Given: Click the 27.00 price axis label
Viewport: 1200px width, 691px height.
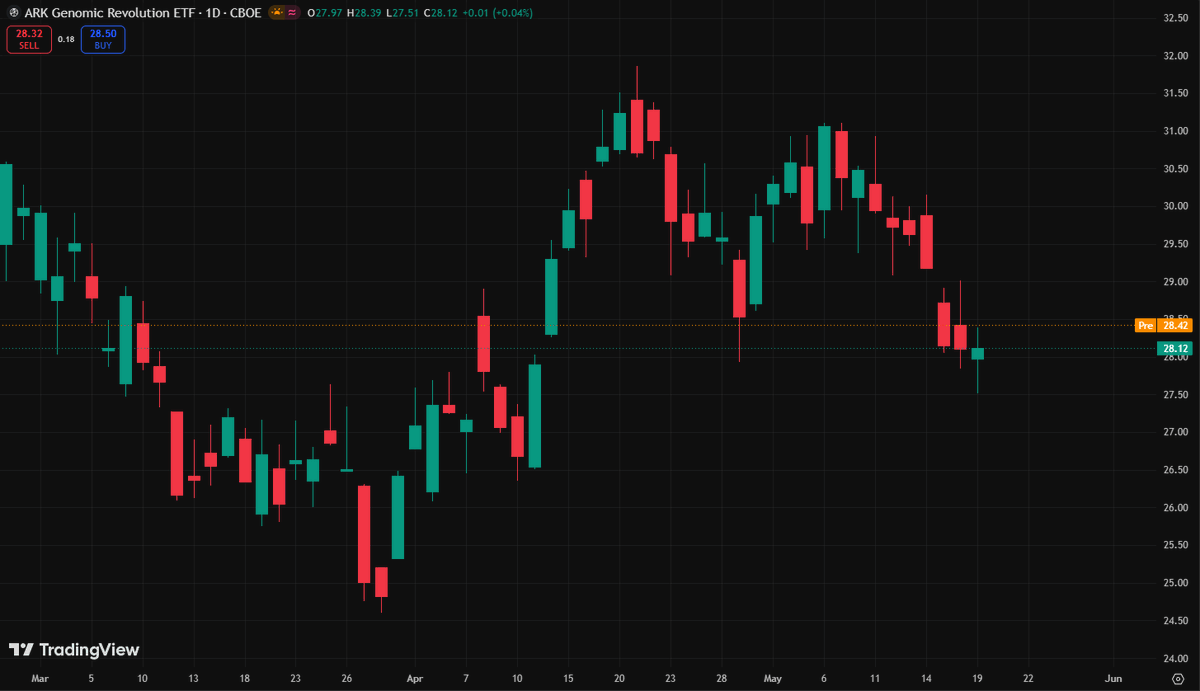Looking at the screenshot, I should (1175, 432).
